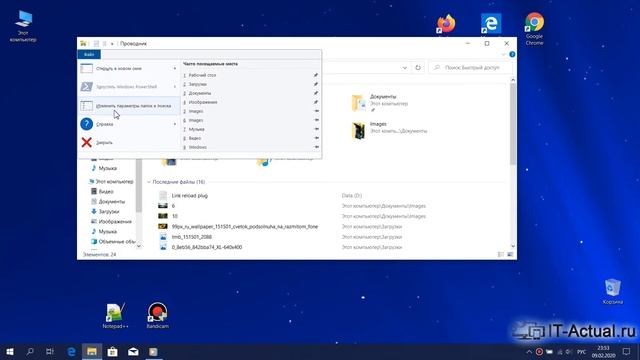The image size is (640, 360).
Task: Unpin Загрузки in frequent places list
Action: (316, 84)
